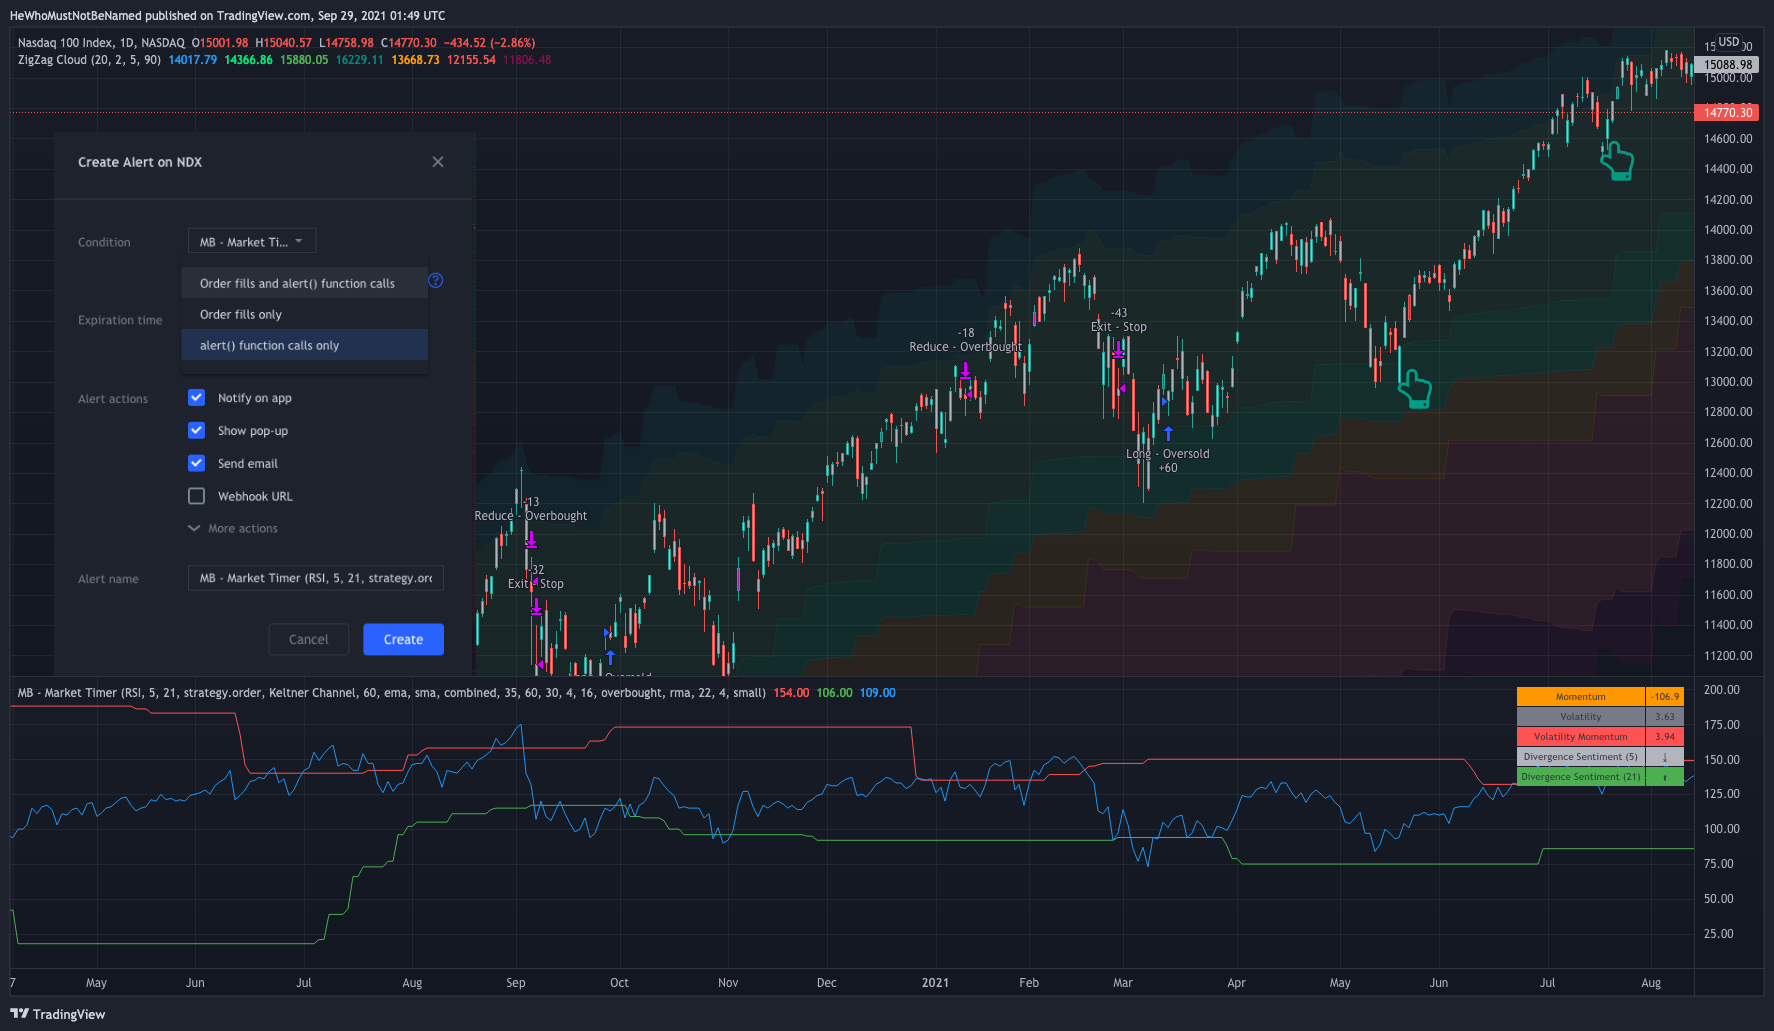Image resolution: width=1774 pixels, height=1031 pixels.
Task: Click the Momentum table cell
Action: [1581, 697]
